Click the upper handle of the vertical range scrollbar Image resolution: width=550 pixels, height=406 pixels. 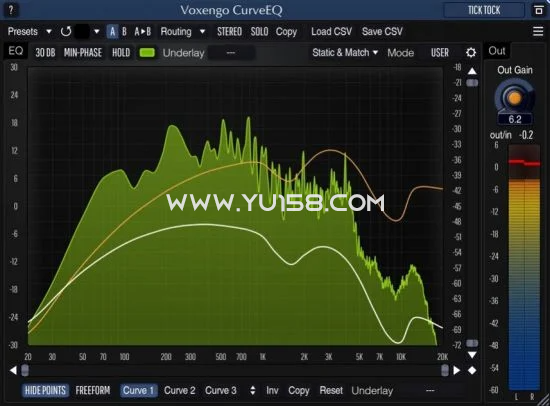(x=472, y=83)
